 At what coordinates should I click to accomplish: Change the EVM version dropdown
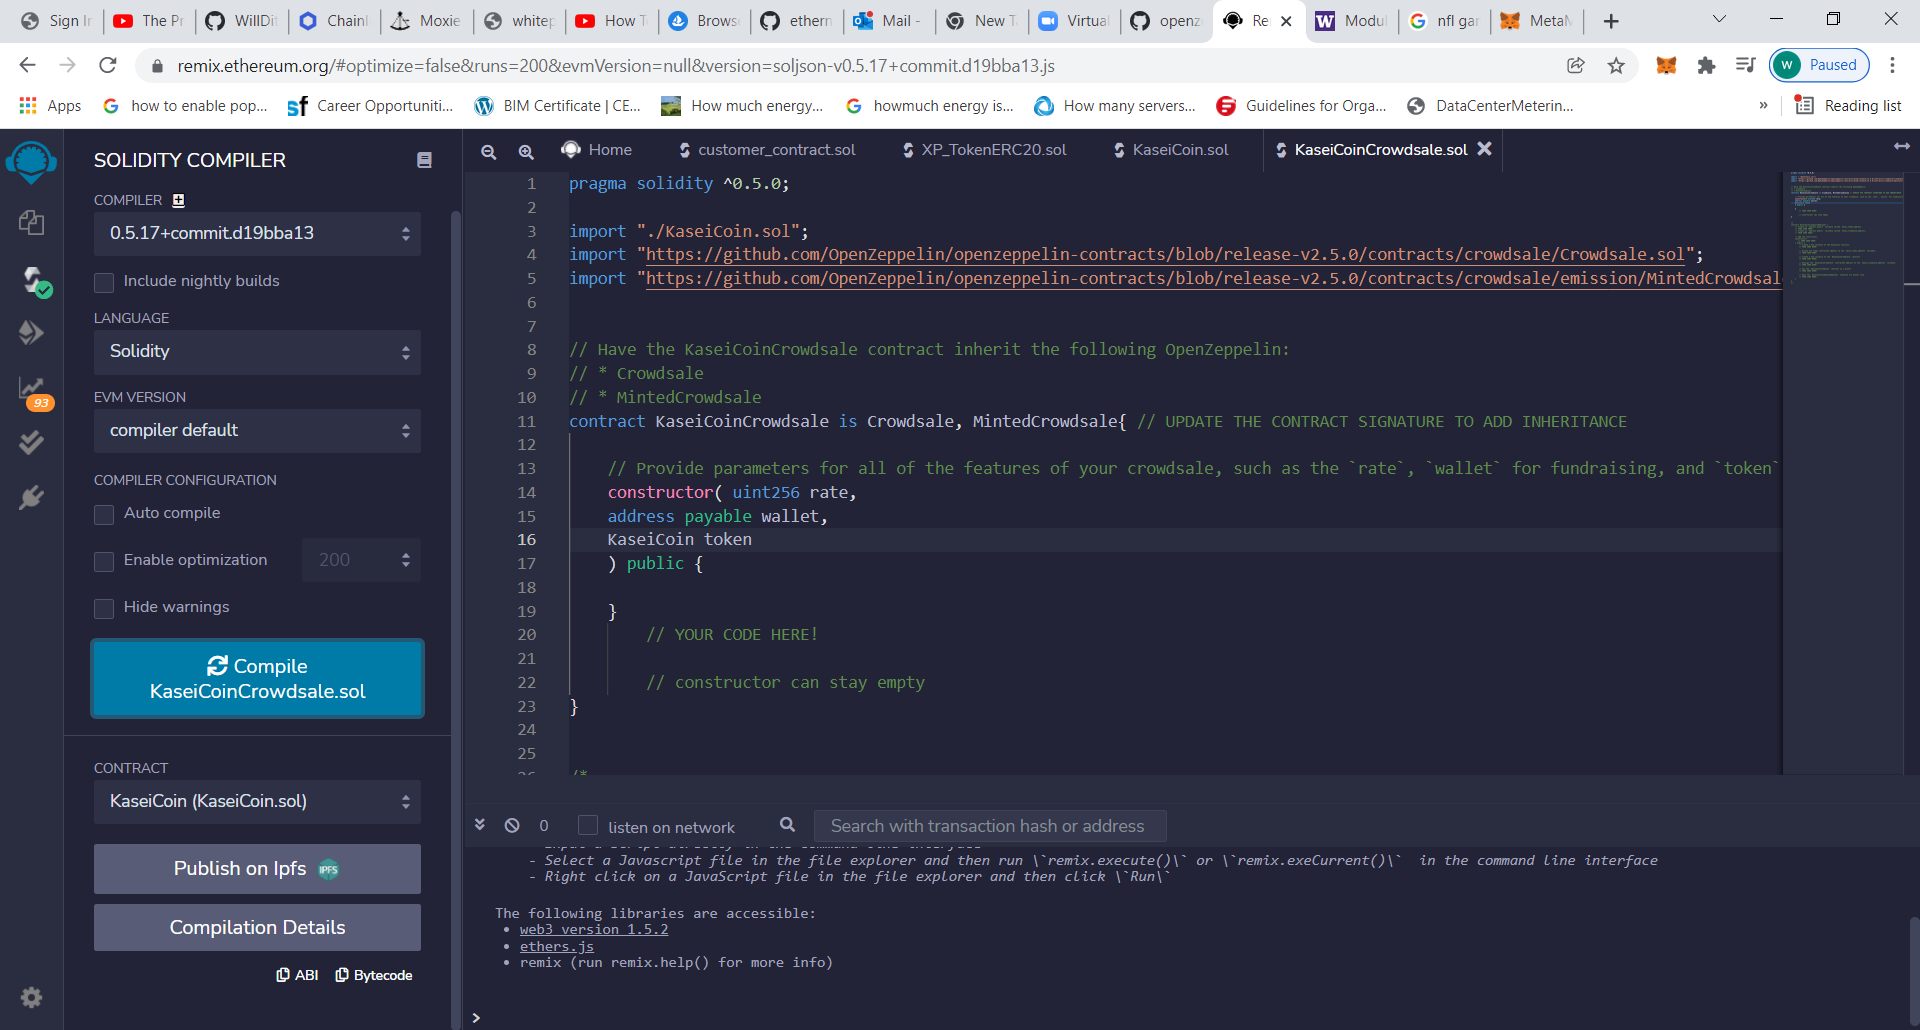256,430
